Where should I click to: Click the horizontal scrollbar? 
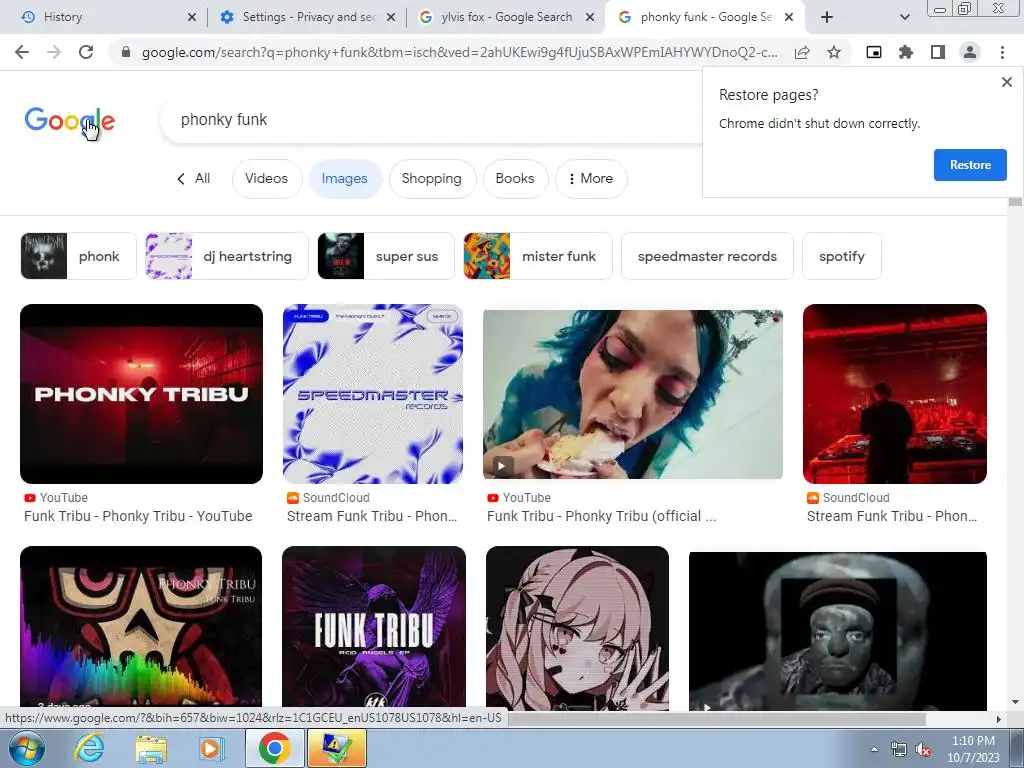pyautogui.click(x=715, y=719)
